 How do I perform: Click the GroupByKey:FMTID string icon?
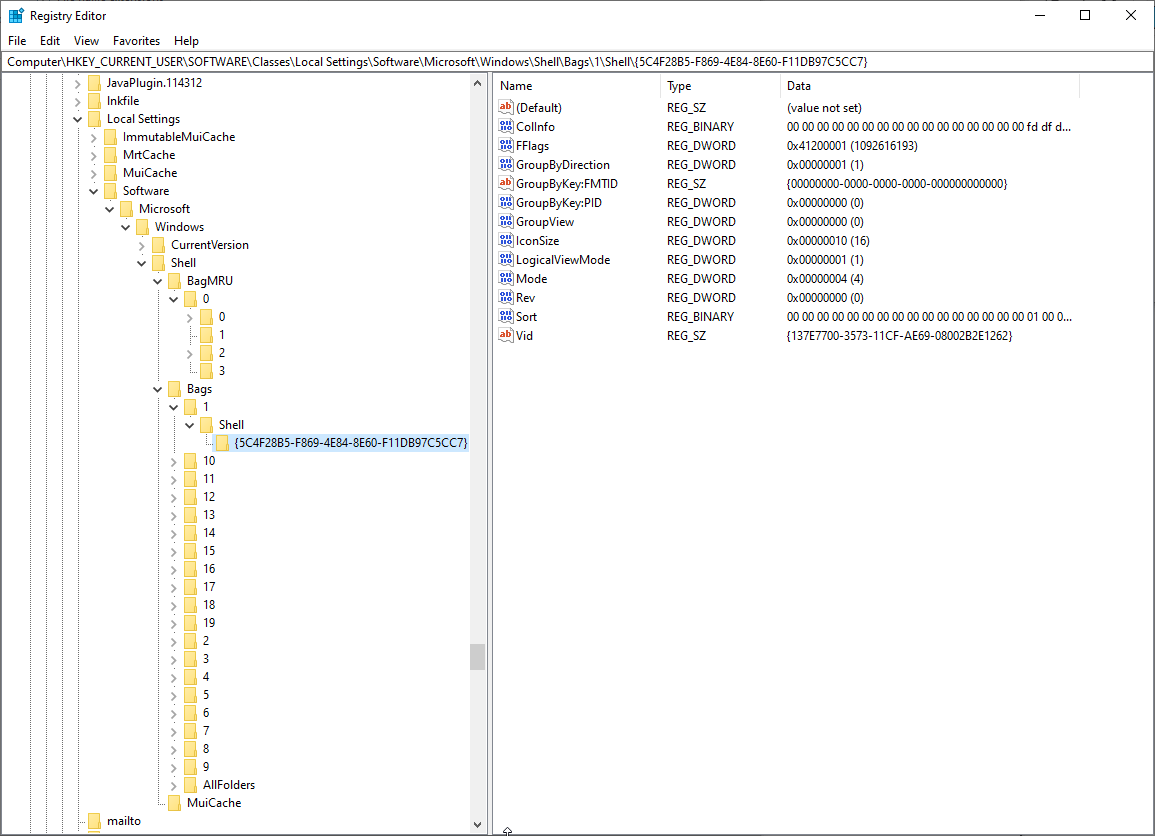[505, 183]
